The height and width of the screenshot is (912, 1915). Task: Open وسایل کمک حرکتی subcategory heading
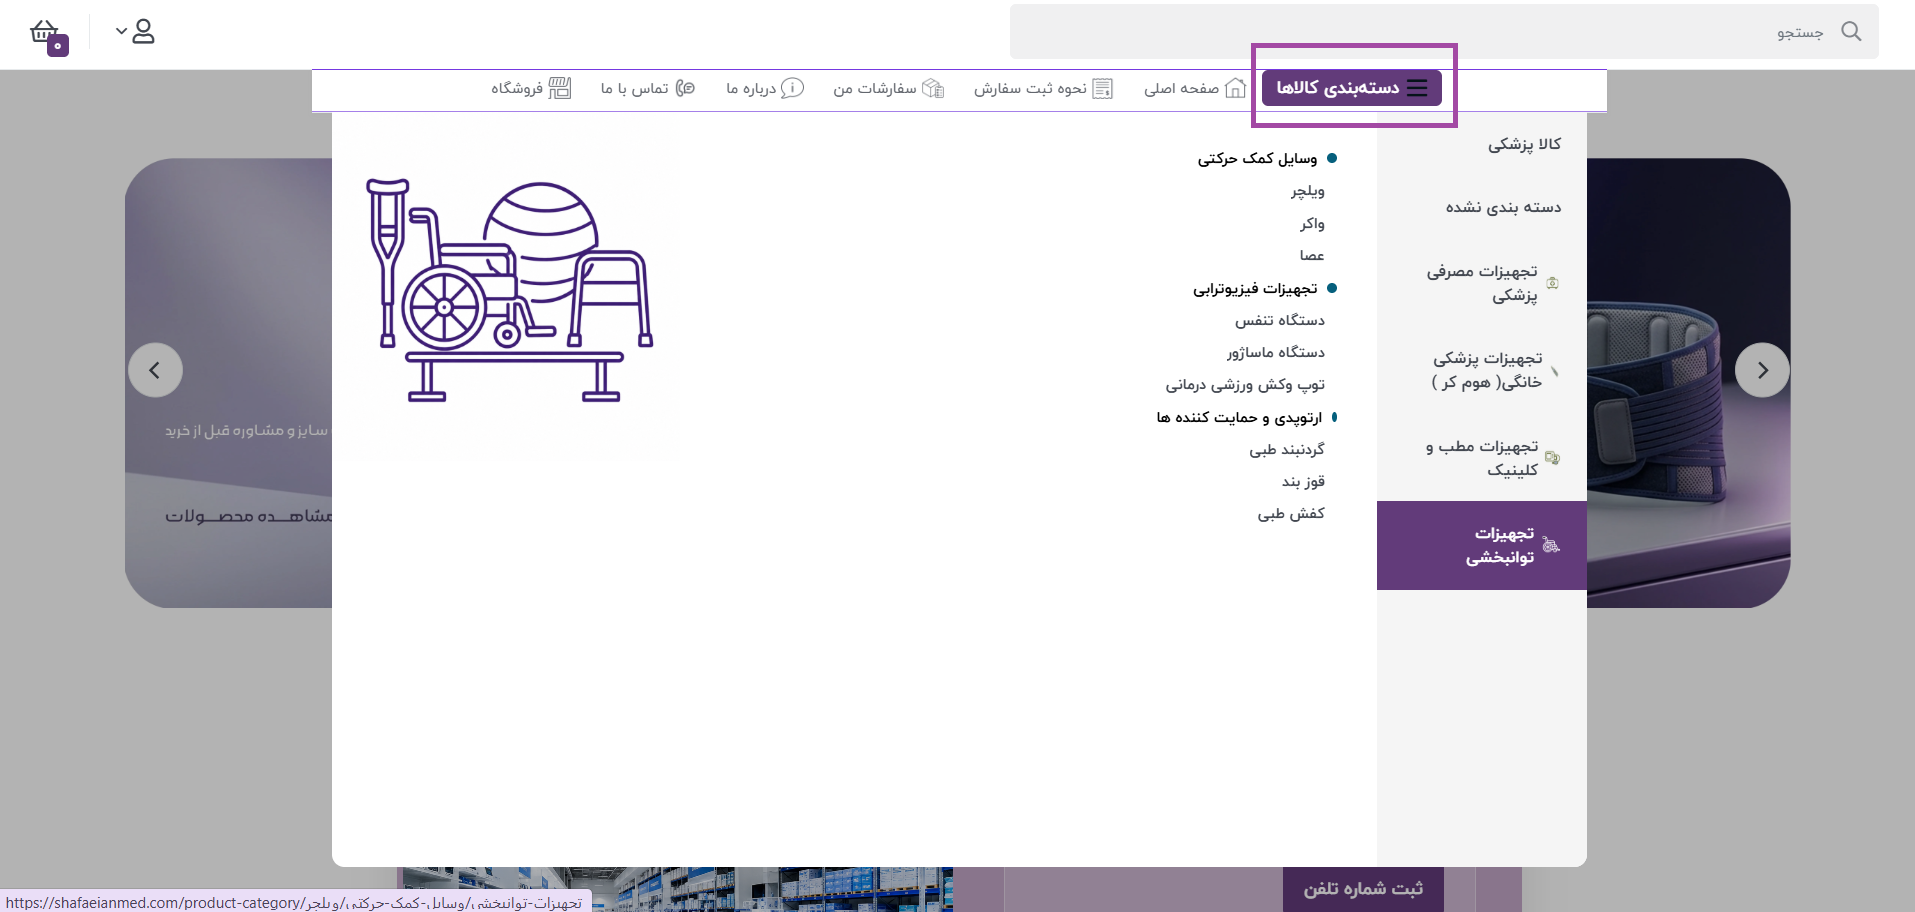pos(1257,158)
